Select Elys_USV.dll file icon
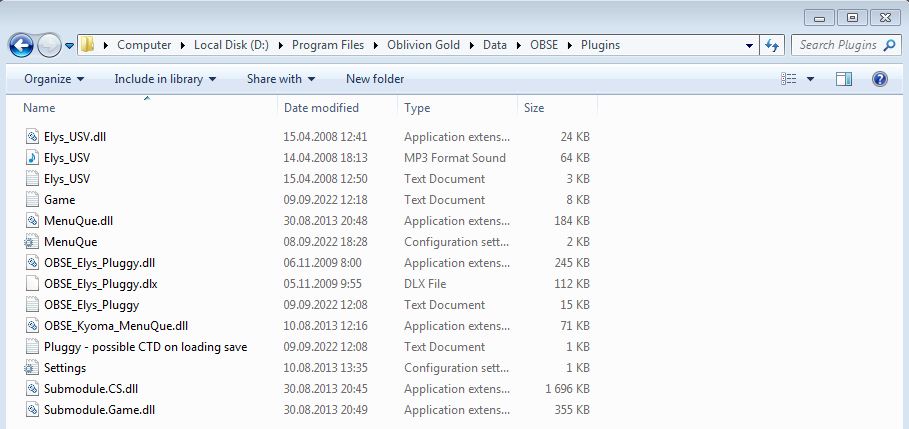 (x=32, y=137)
